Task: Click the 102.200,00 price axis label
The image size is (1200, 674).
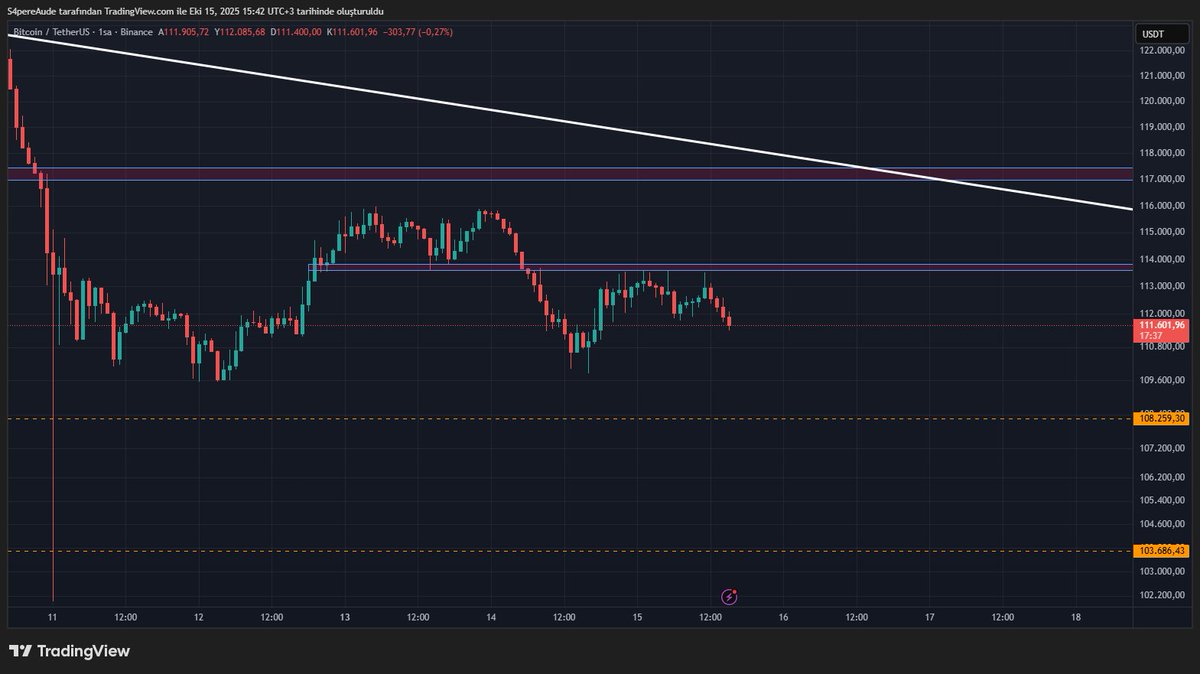Action: coord(1162,595)
